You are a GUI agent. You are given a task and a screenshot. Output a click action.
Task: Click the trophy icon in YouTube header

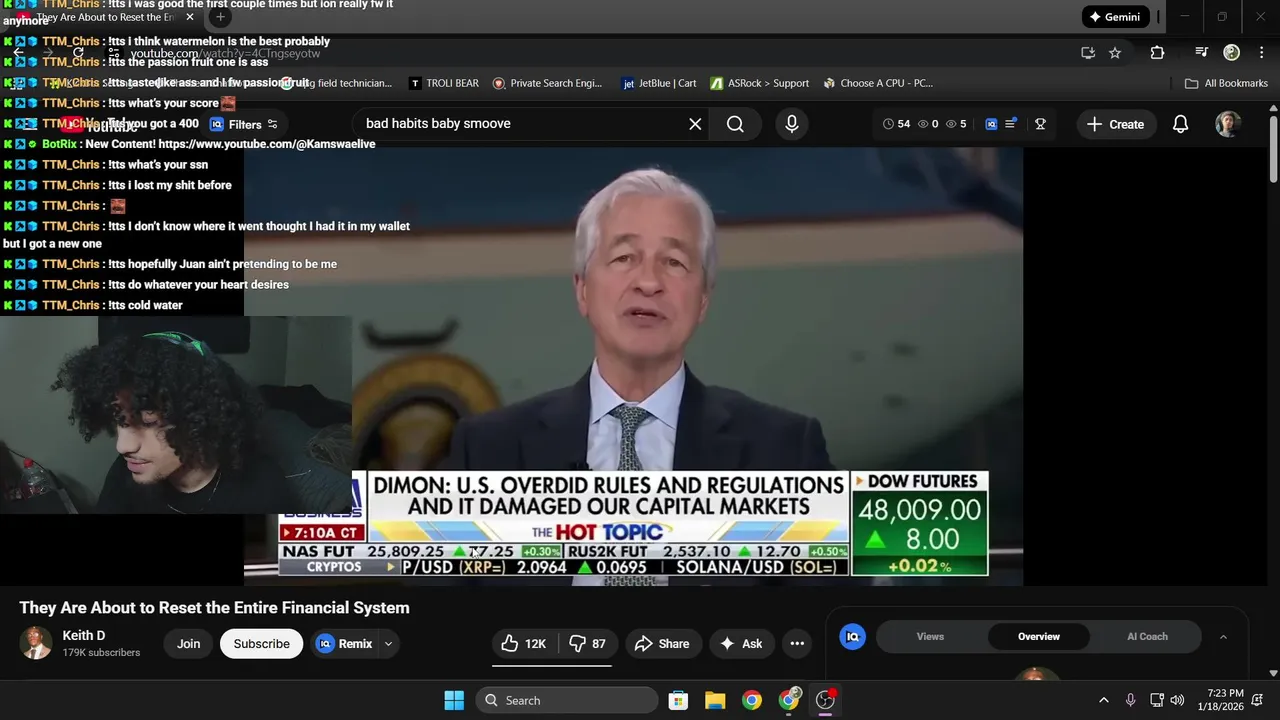(1040, 124)
